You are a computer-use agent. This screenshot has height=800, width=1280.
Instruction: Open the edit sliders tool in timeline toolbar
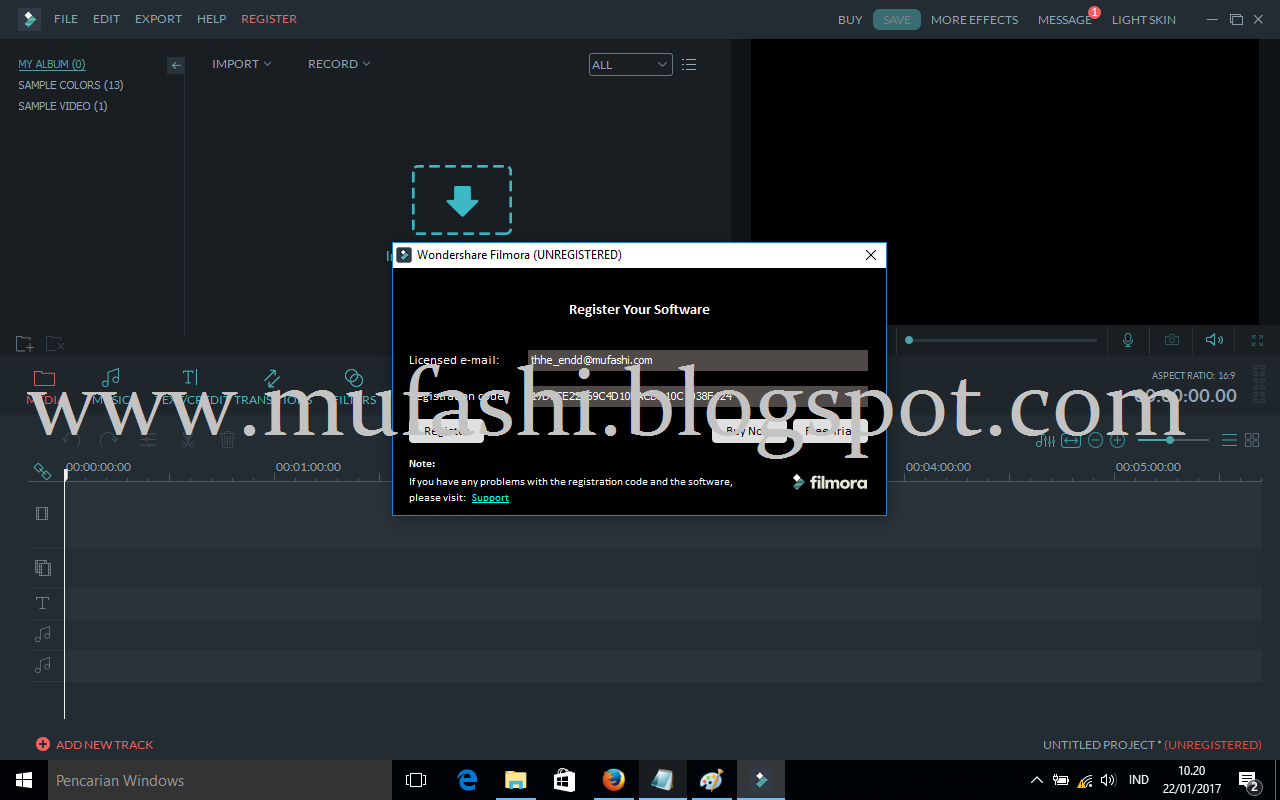pyautogui.click(x=148, y=439)
